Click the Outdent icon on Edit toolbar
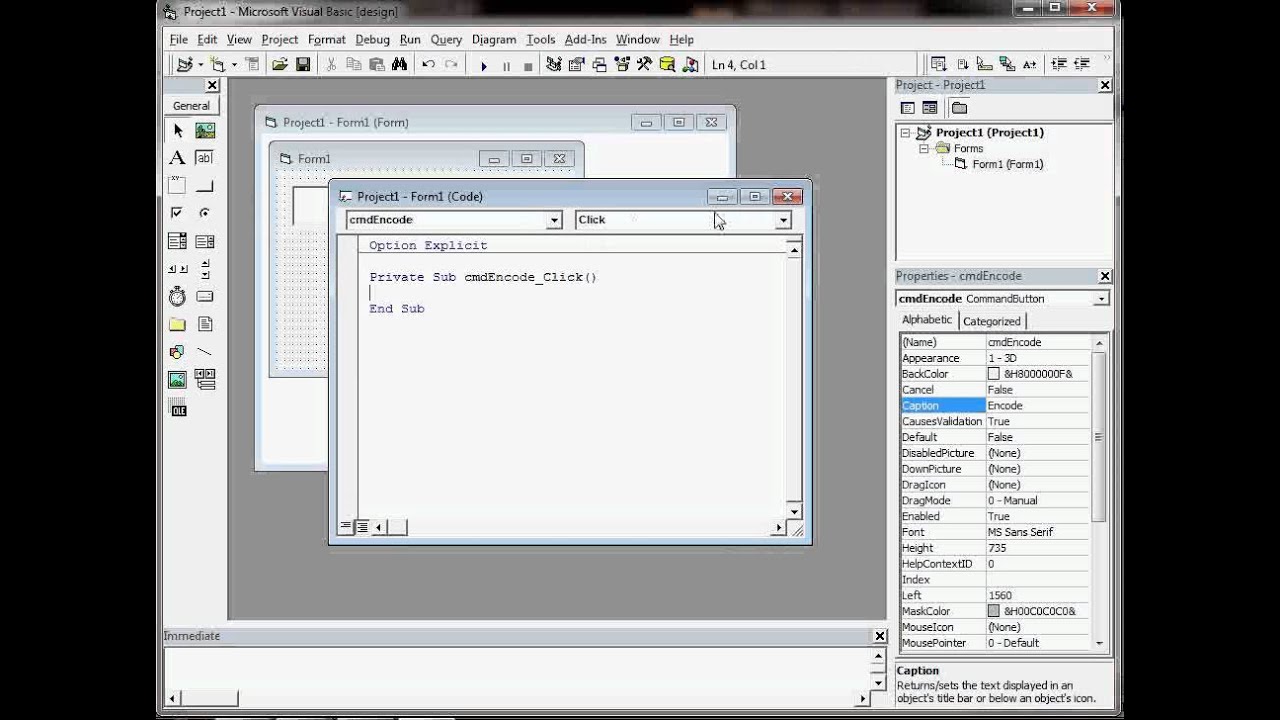 click(1082, 65)
